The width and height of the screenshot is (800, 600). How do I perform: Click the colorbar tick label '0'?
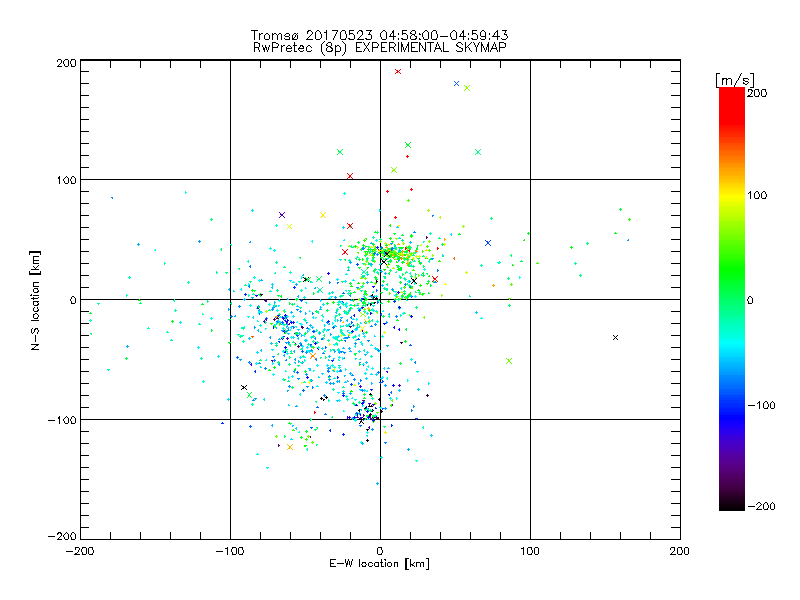tap(750, 301)
